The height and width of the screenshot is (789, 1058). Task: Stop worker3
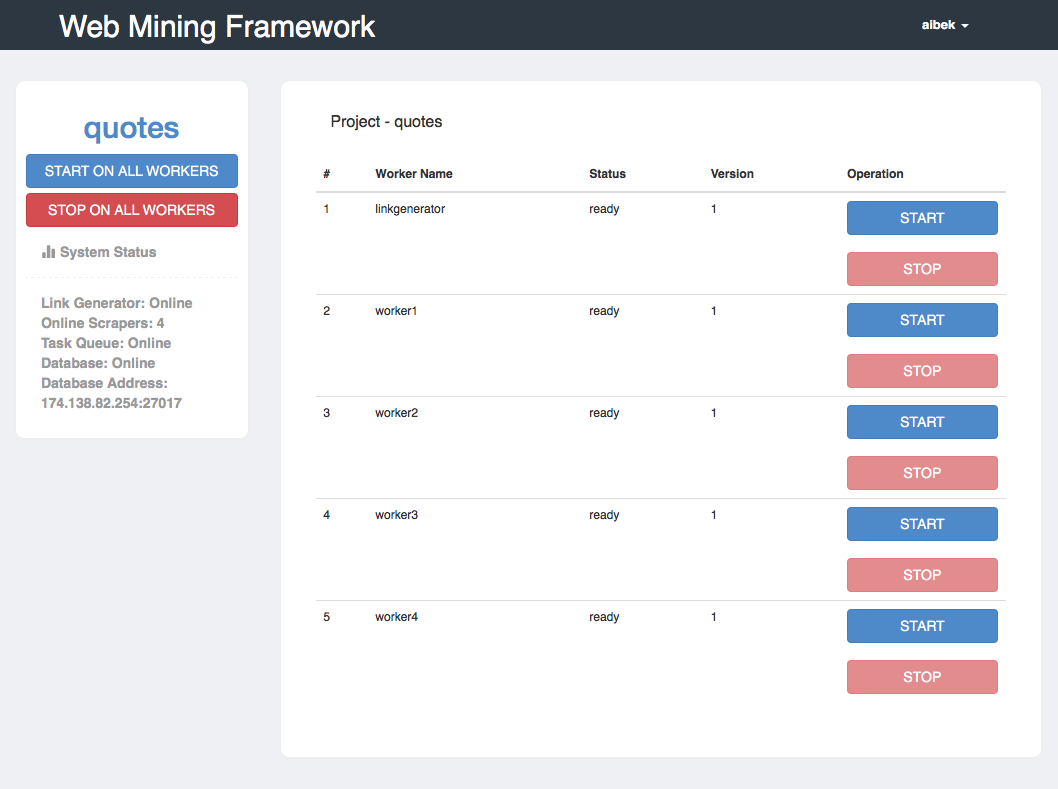tap(922, 575)
